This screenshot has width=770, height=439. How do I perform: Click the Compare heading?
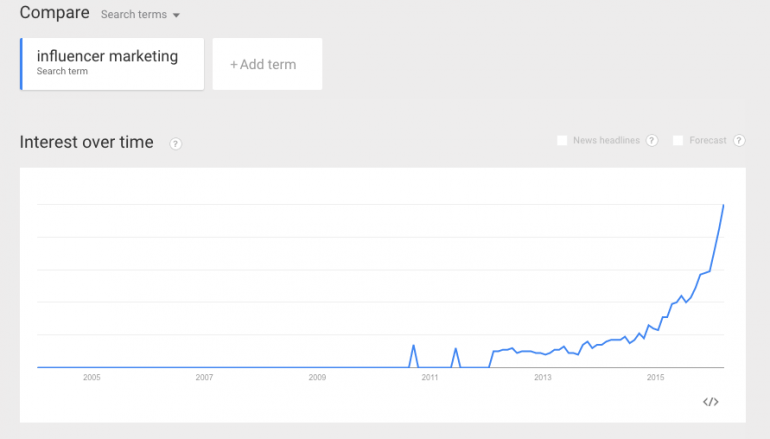pyautogui.click(x=55, y=13)
